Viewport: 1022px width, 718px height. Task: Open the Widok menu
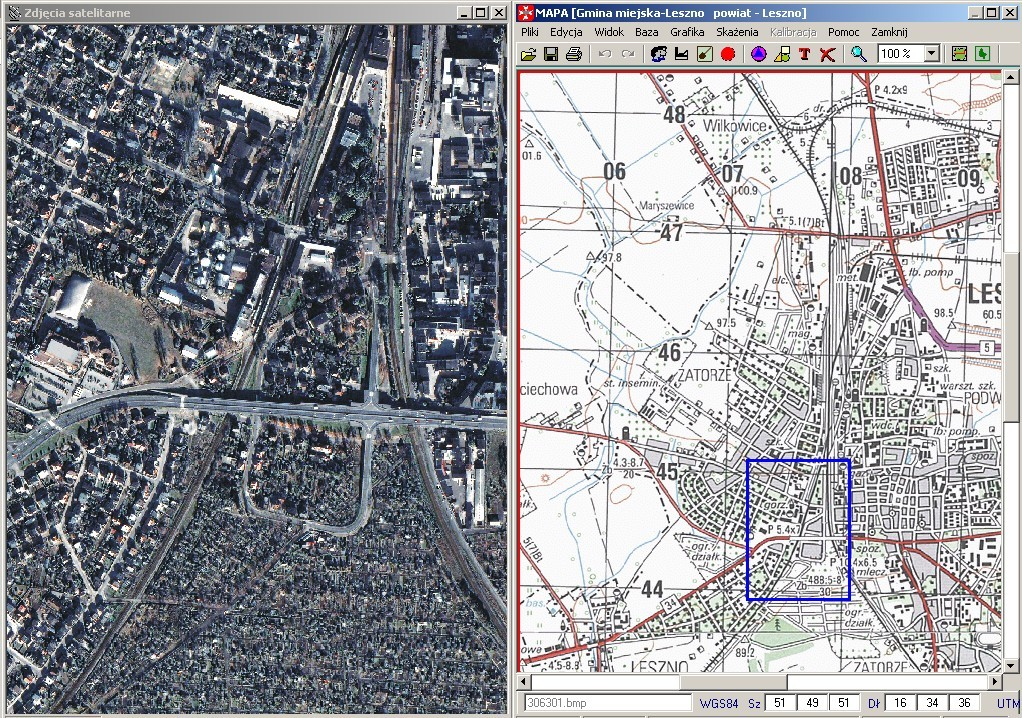(609, 32)
